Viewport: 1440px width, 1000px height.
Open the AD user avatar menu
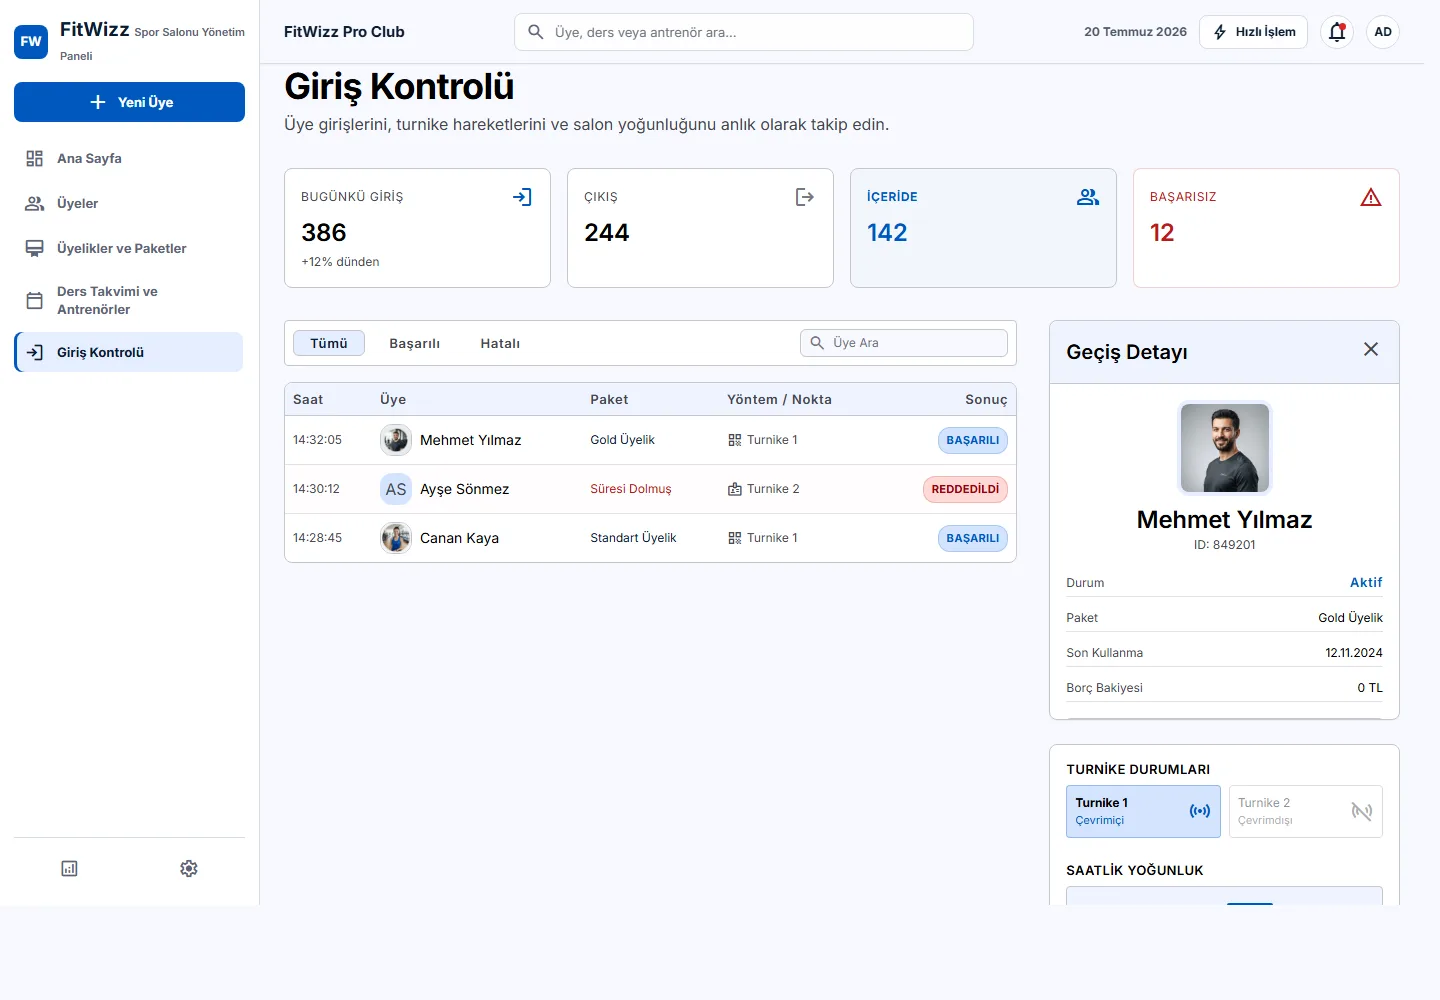click(1383, 32)
